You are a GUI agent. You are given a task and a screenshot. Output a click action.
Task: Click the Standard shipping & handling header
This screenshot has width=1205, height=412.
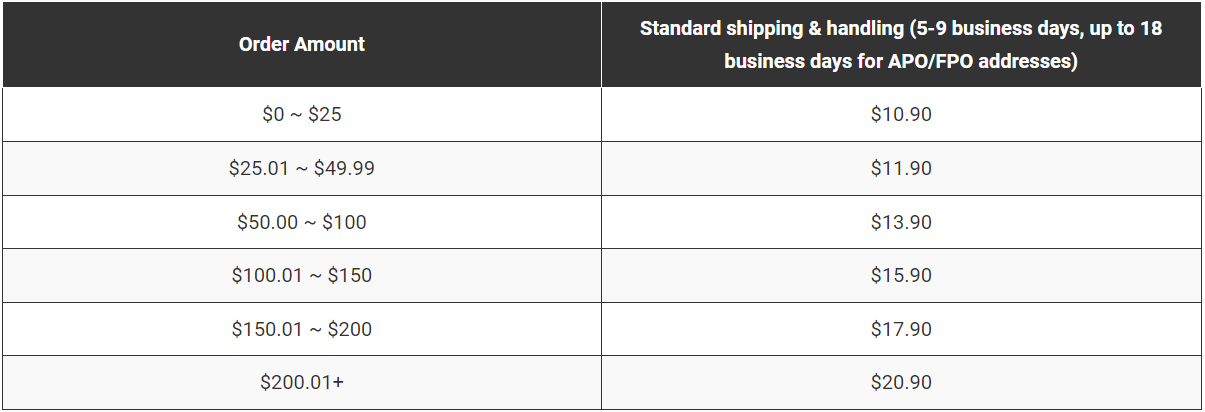click(901, 44)
